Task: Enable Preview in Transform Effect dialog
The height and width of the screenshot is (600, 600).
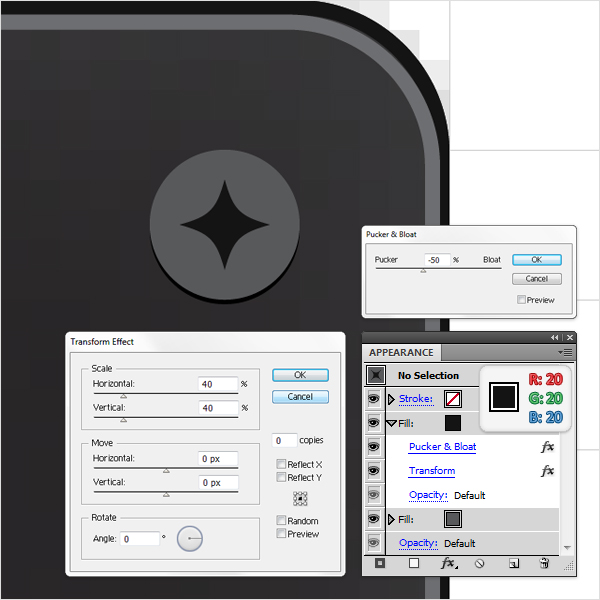Action: [281, 533]
